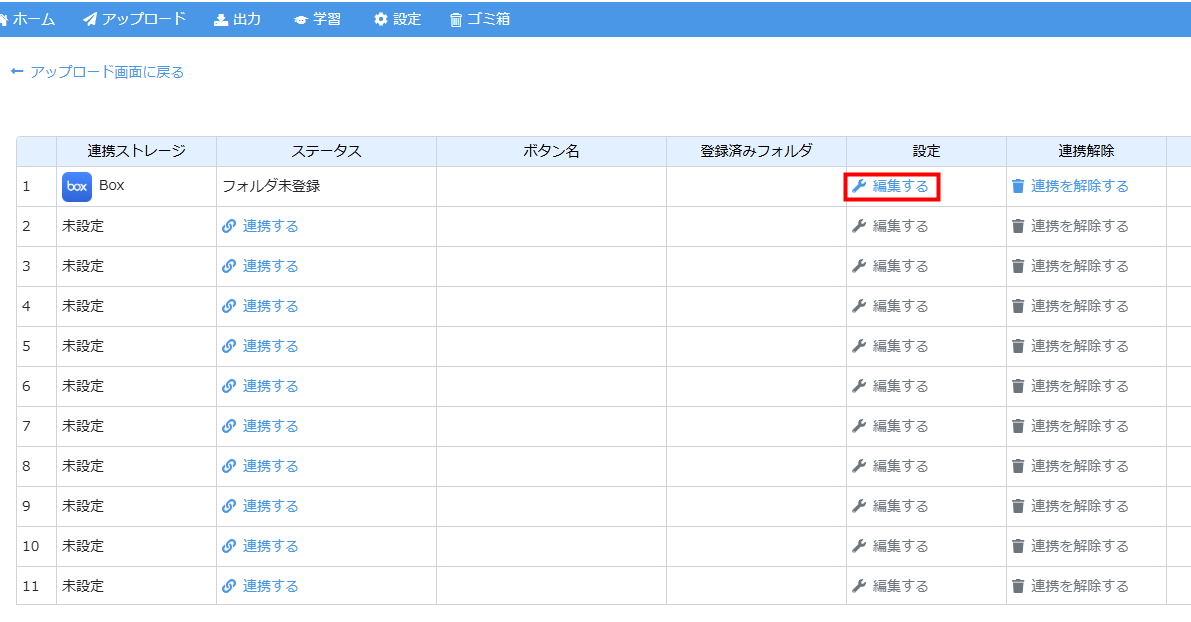Click the chain link icon in row 2
The height and width of the screenshot is (622, 1191).
[x=229, y=226]
